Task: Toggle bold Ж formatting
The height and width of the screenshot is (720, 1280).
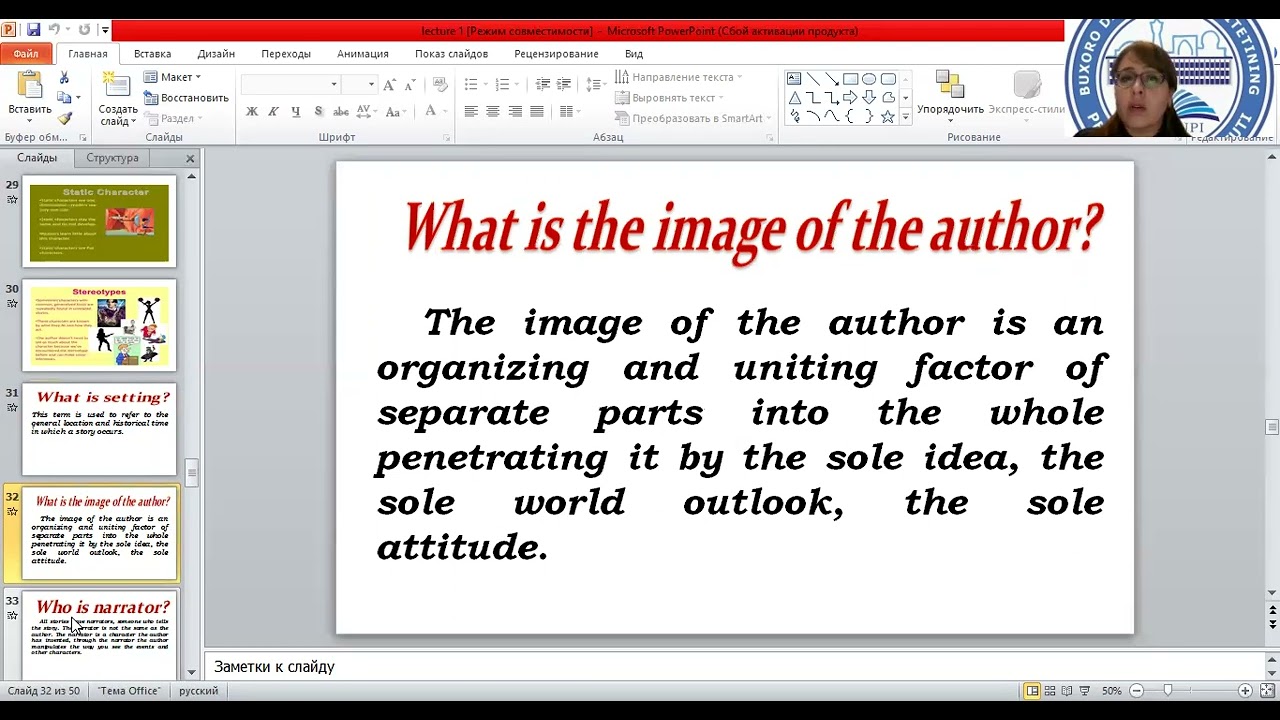Action: coord(252,111)
